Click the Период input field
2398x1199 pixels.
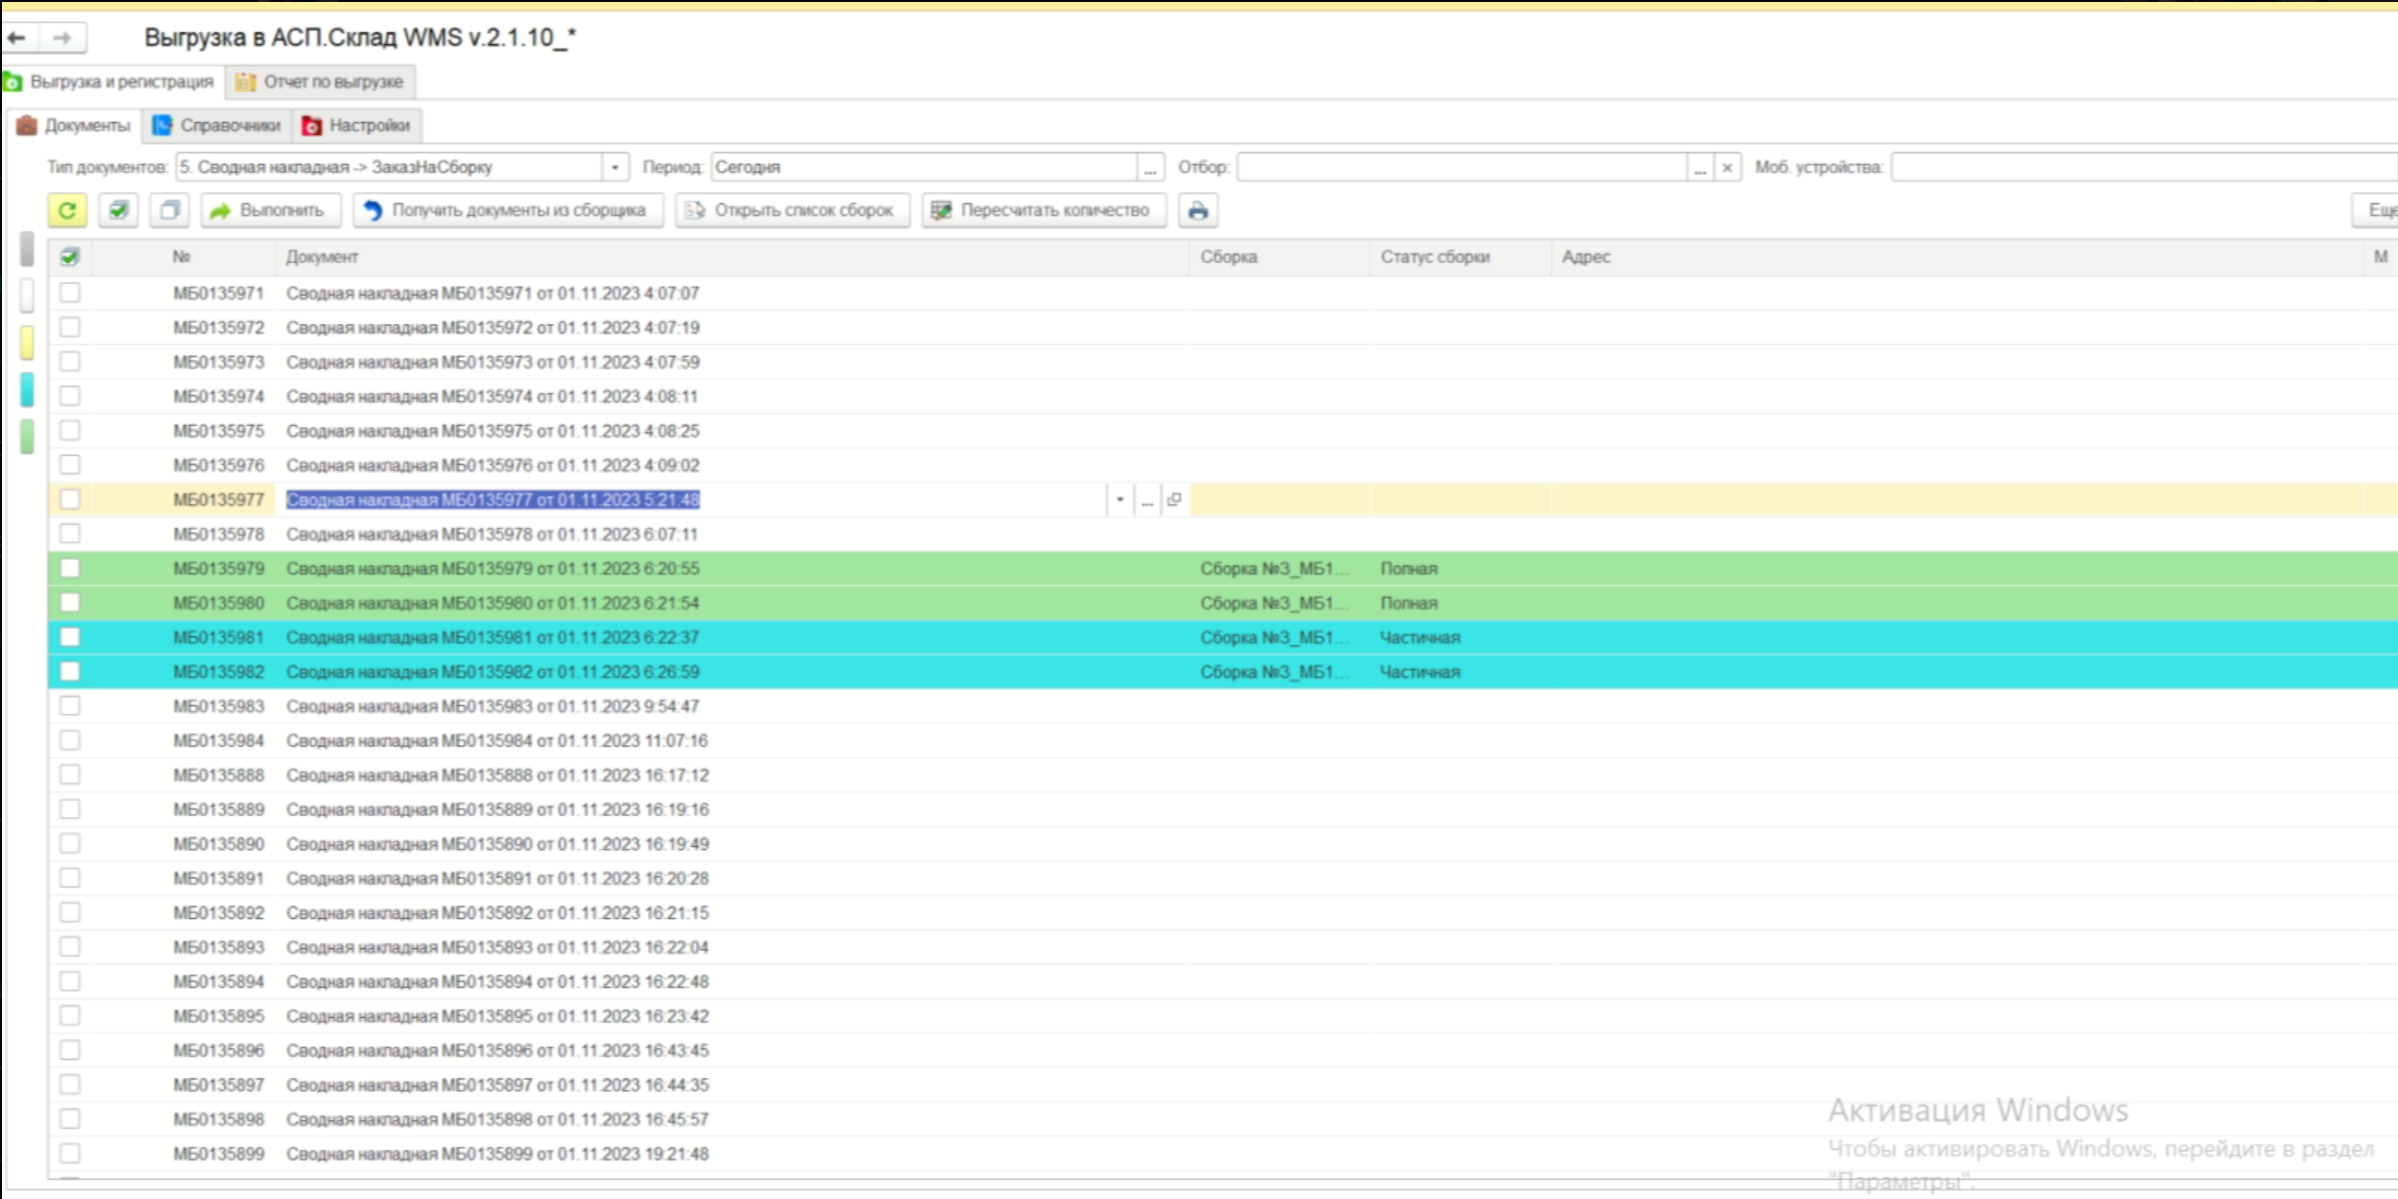tap(924, 167)
